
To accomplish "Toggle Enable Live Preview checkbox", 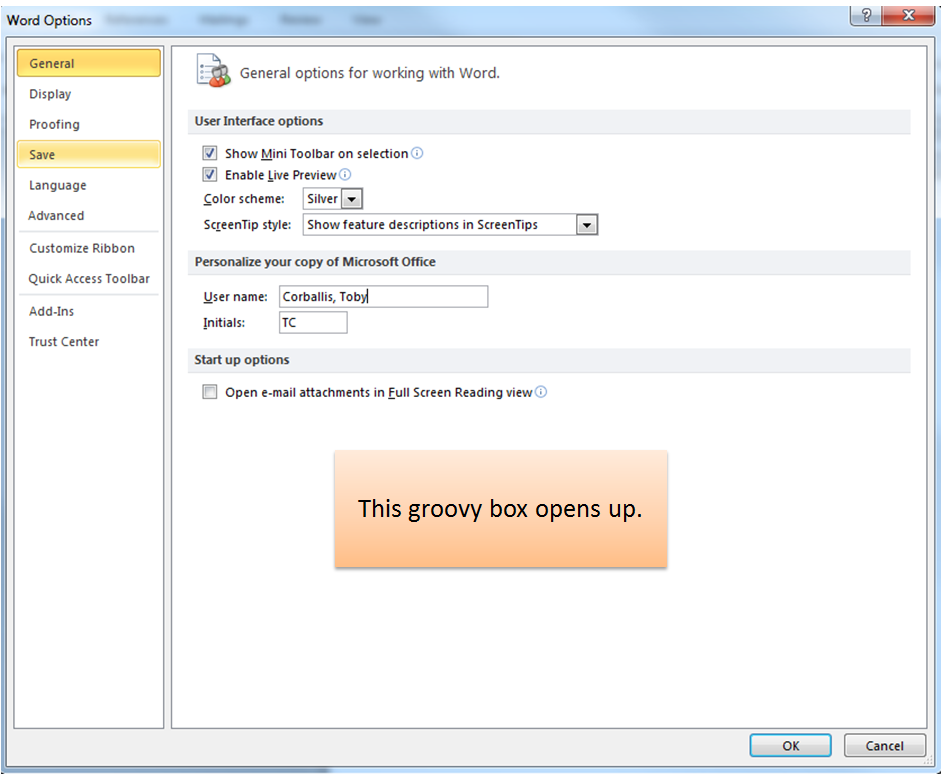I will pos(209,175).
